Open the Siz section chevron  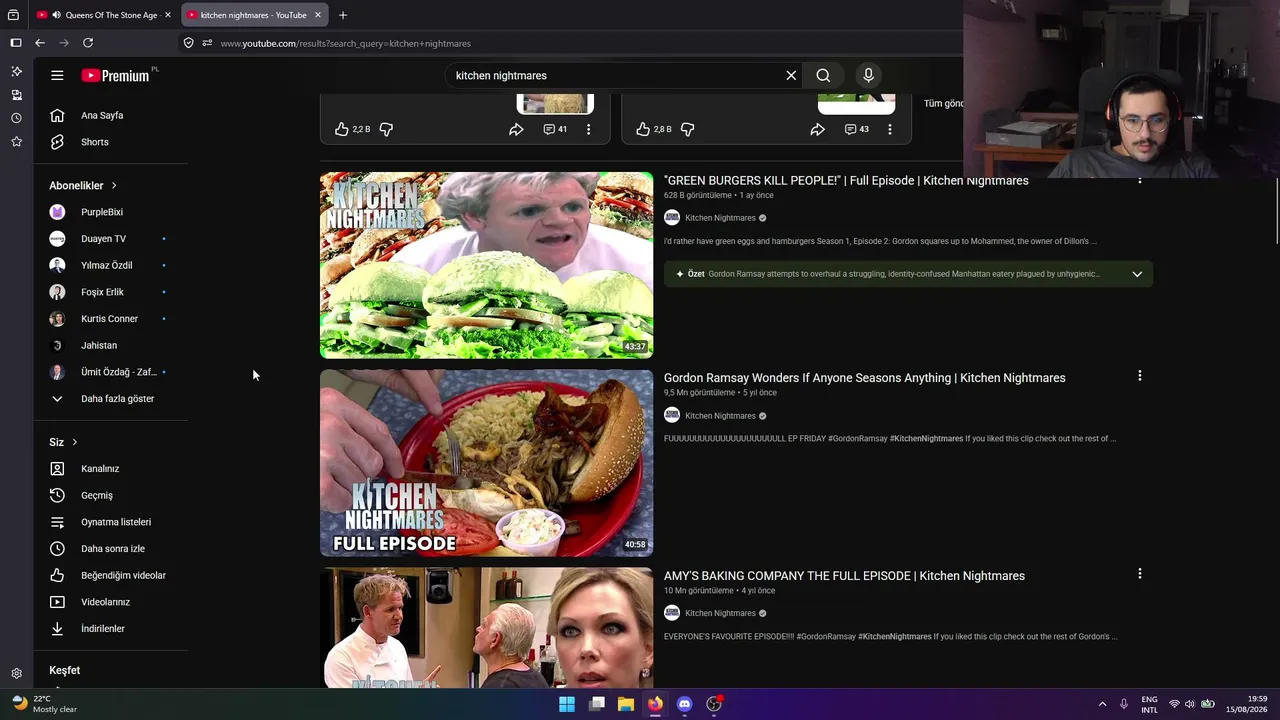point(74,442)
